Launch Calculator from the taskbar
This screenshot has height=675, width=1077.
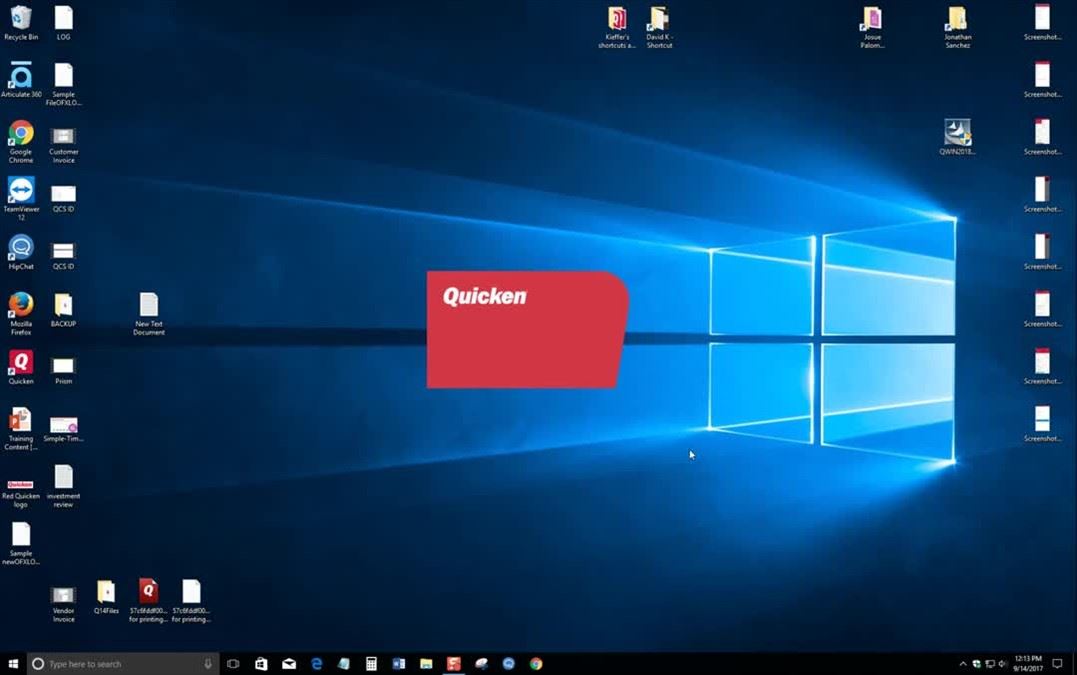point(371,663)
